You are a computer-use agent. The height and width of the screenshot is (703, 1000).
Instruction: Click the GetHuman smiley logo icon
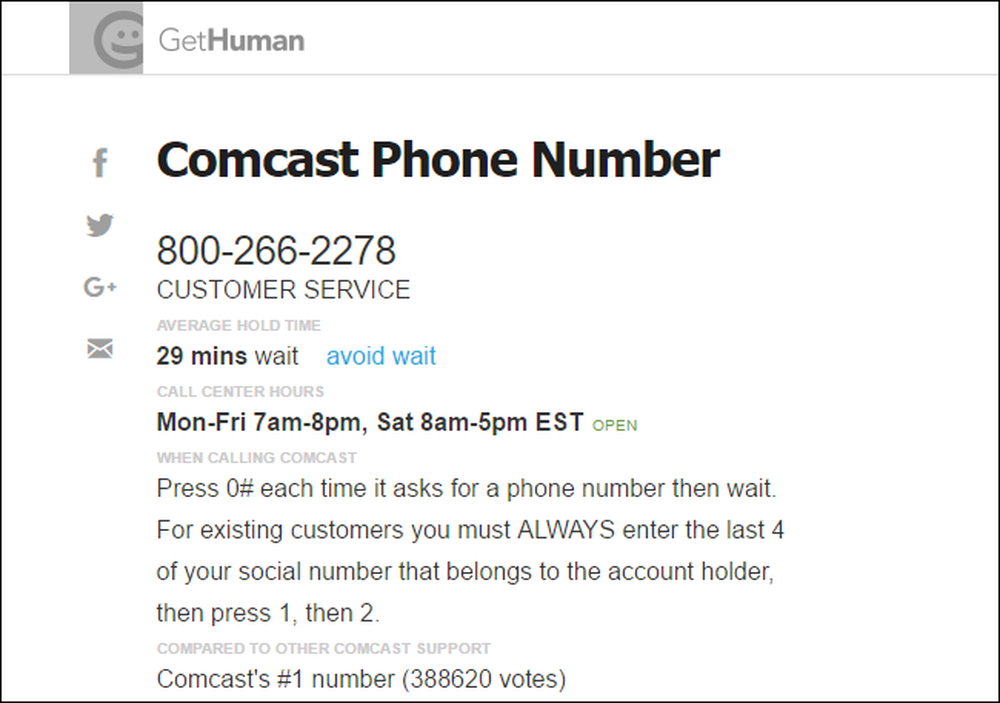click(x=106, y=38)
